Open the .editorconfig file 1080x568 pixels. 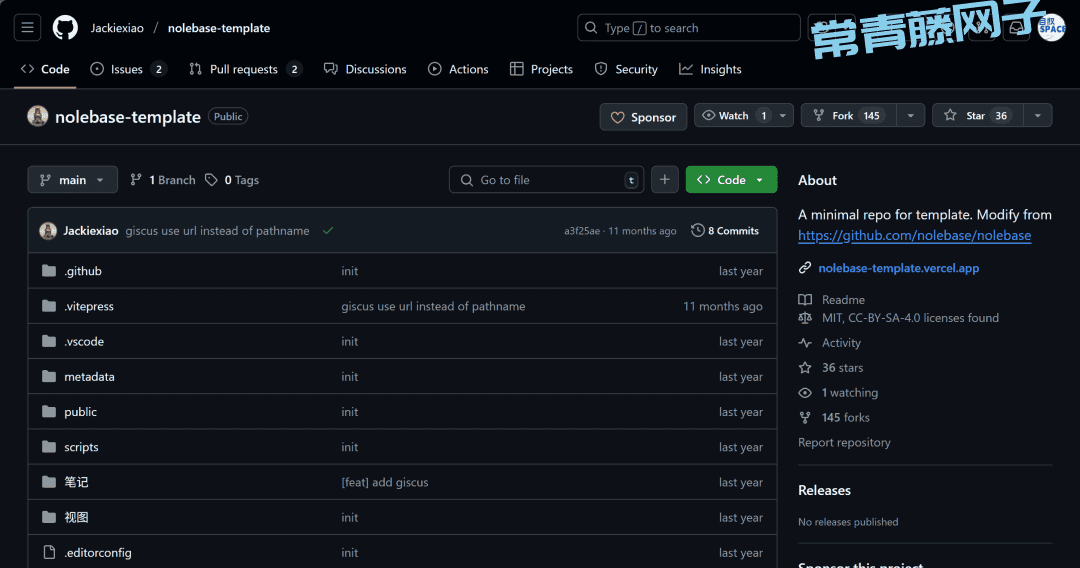(x=98, y=552)
